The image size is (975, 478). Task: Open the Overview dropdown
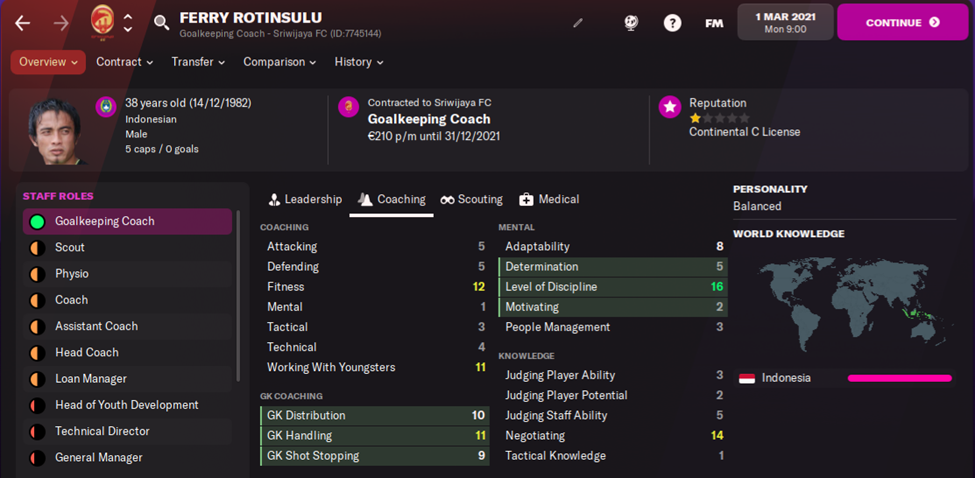(48, 62)
